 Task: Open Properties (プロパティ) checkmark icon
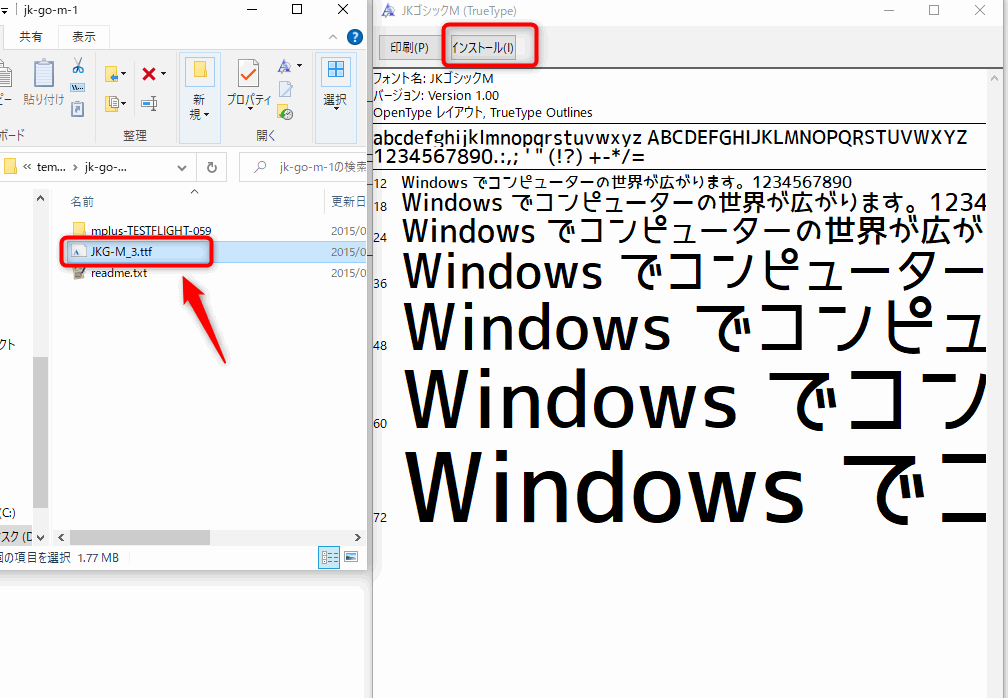pos(248,73)
